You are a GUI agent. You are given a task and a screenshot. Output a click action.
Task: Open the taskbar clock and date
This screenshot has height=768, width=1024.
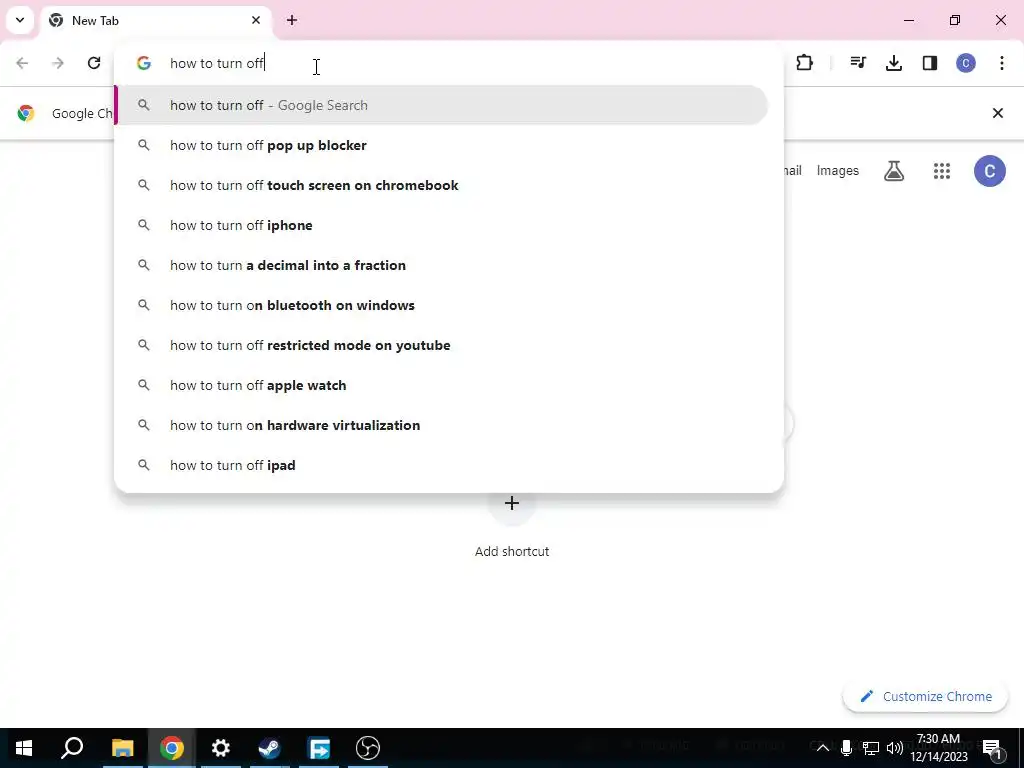pyautogui.click(x=939, y=748)
